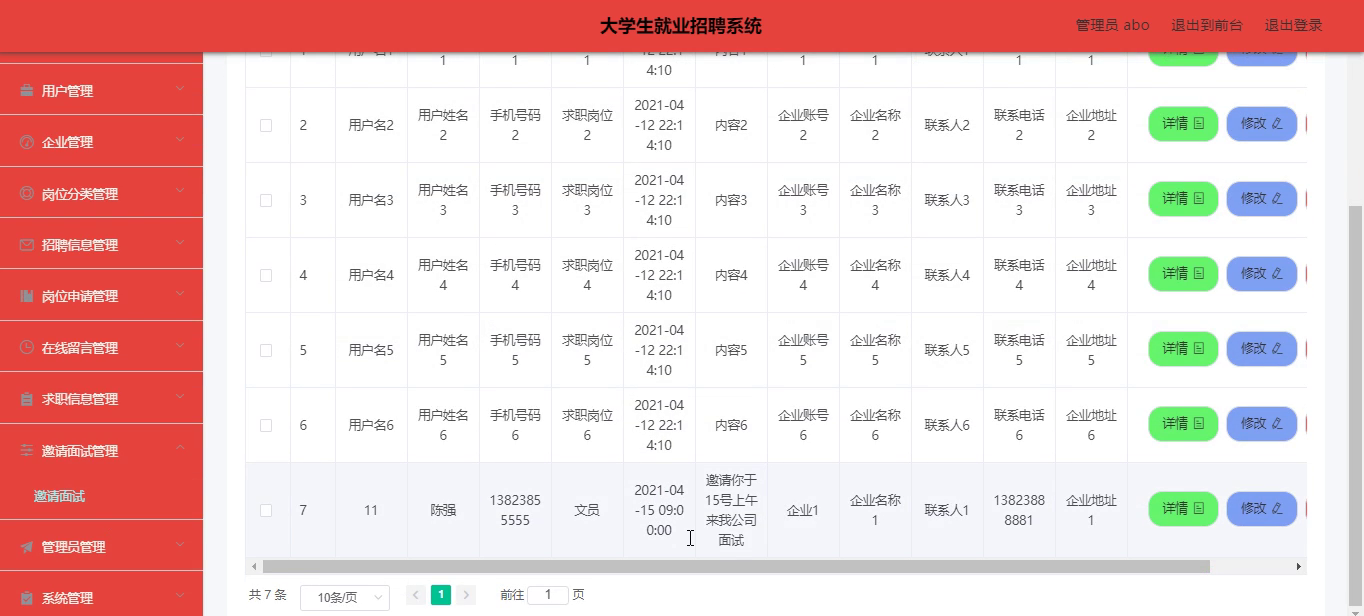Screen dimensions: 1364x616
Task: Tick the checkbox for 用户名4 row
Action: tap(266, 275)
